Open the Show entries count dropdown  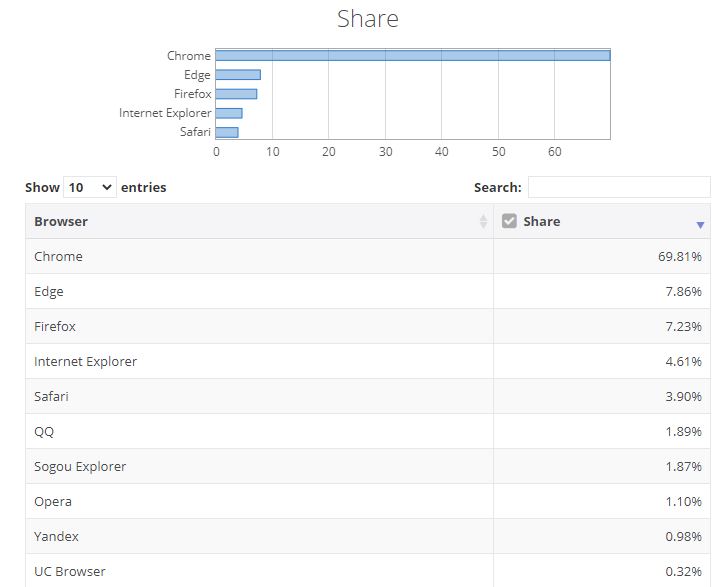89,187
